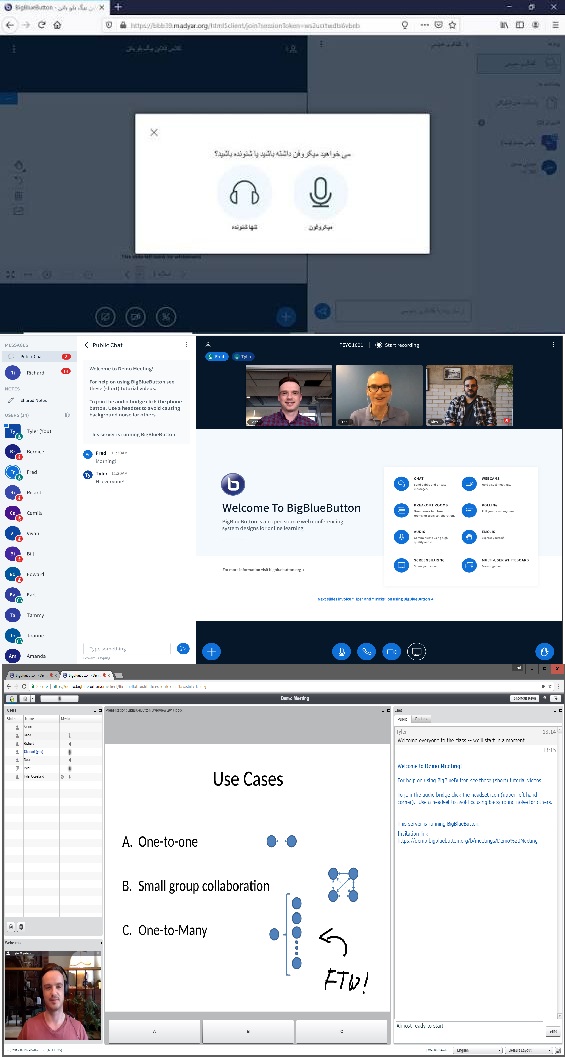Click the webcam video of man in bottom window

[x=53, y=996]
